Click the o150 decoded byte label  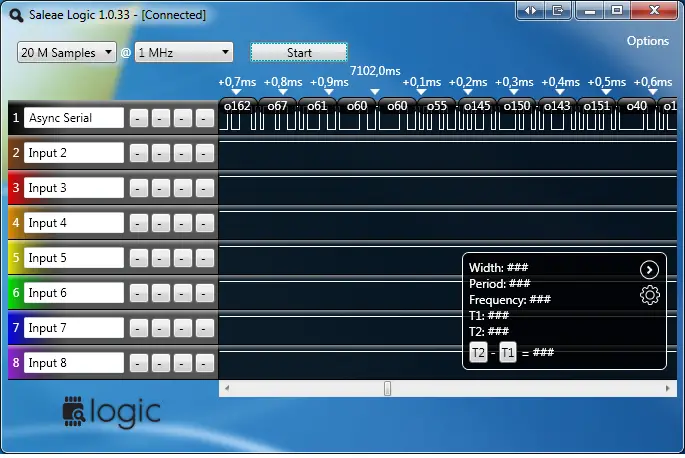coord(517,106)
